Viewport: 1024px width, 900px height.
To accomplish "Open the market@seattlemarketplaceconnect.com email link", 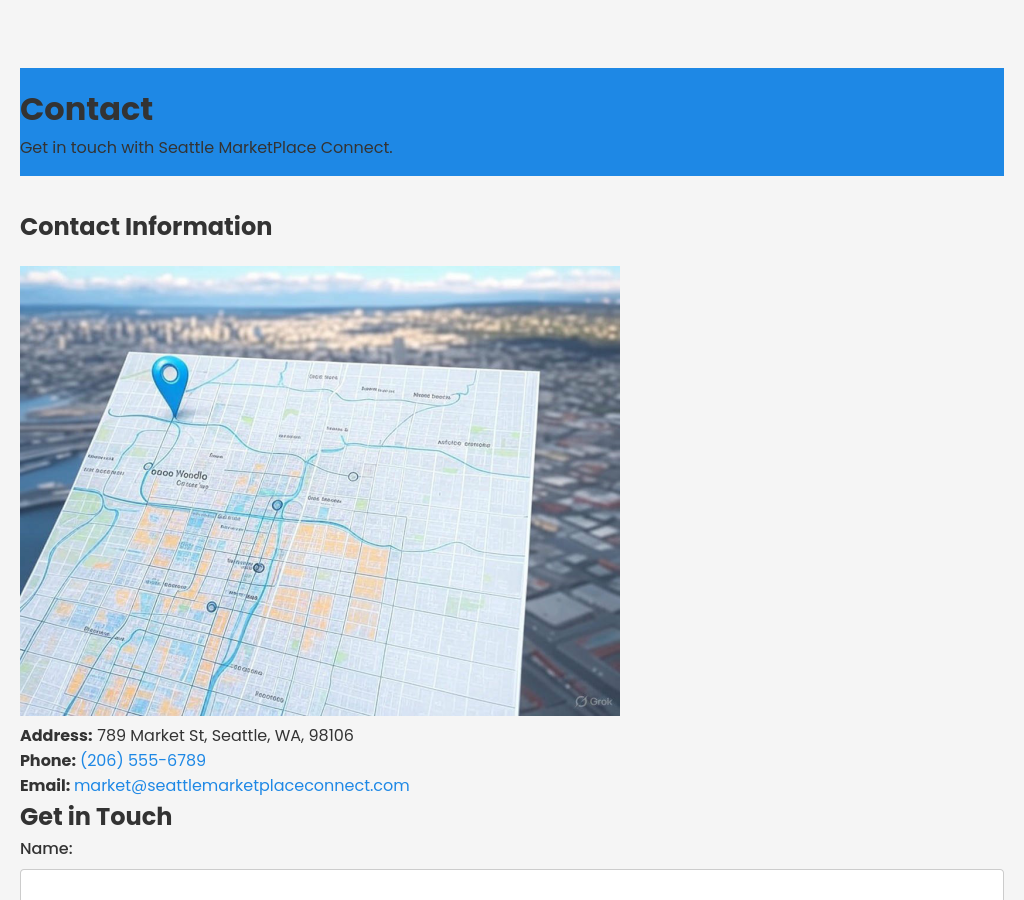I will pyautogui.click(x=241, y=785).
